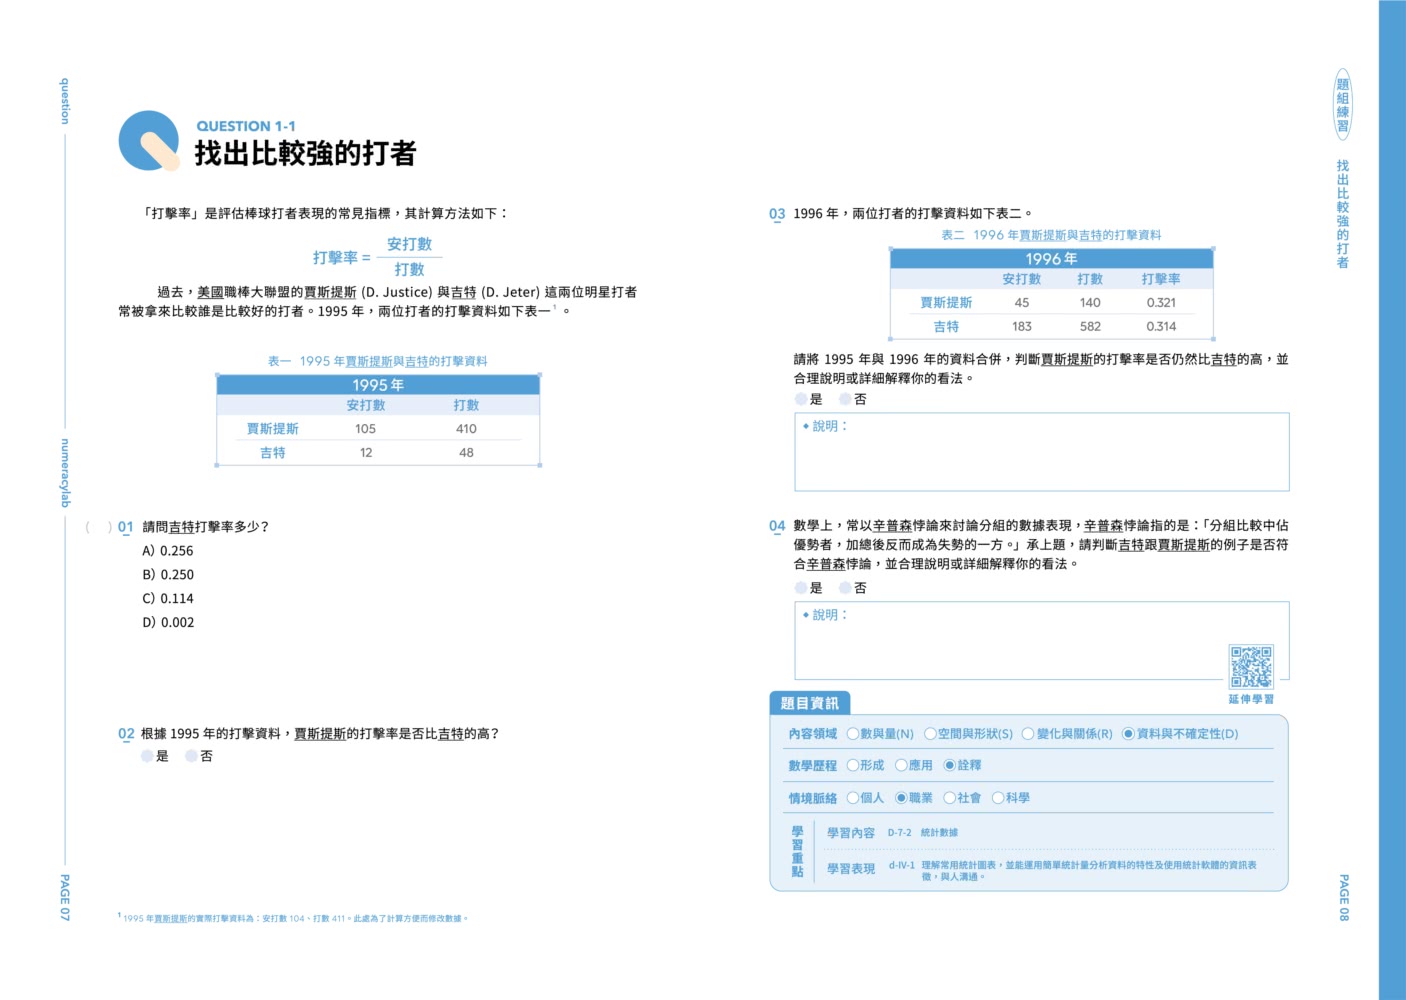Click the title 找出比較強的打者
This screenshot has height=1000, width=1406.
(305, 153)
